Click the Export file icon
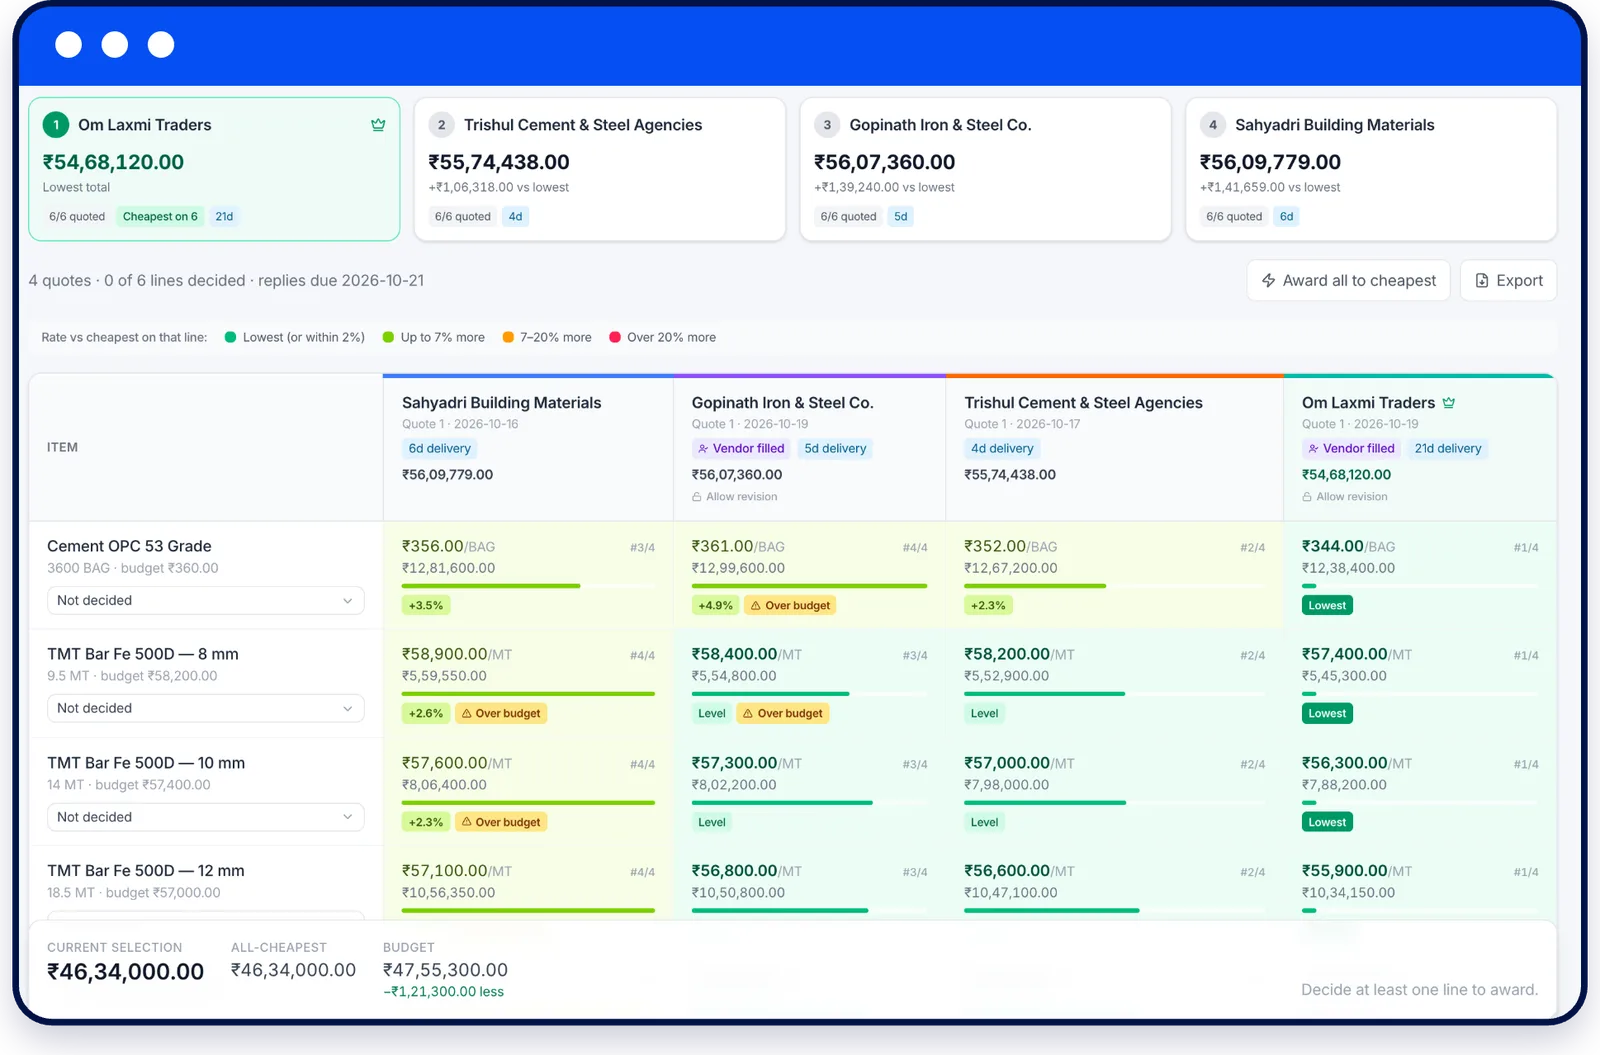Viewport: 1600px width, 1055px height. tap(1482, 281)
